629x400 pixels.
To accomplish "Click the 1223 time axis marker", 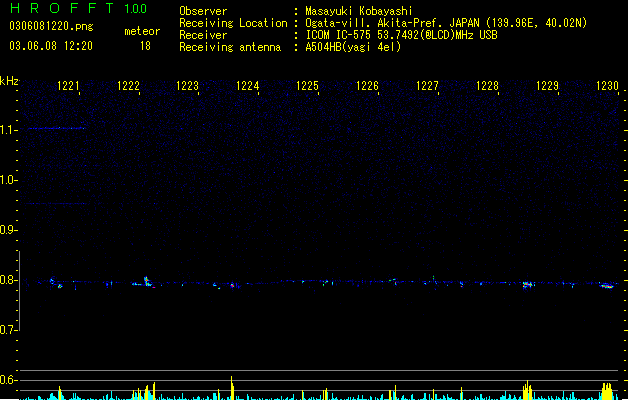I will pyautogui.click(x=187, y=86).
